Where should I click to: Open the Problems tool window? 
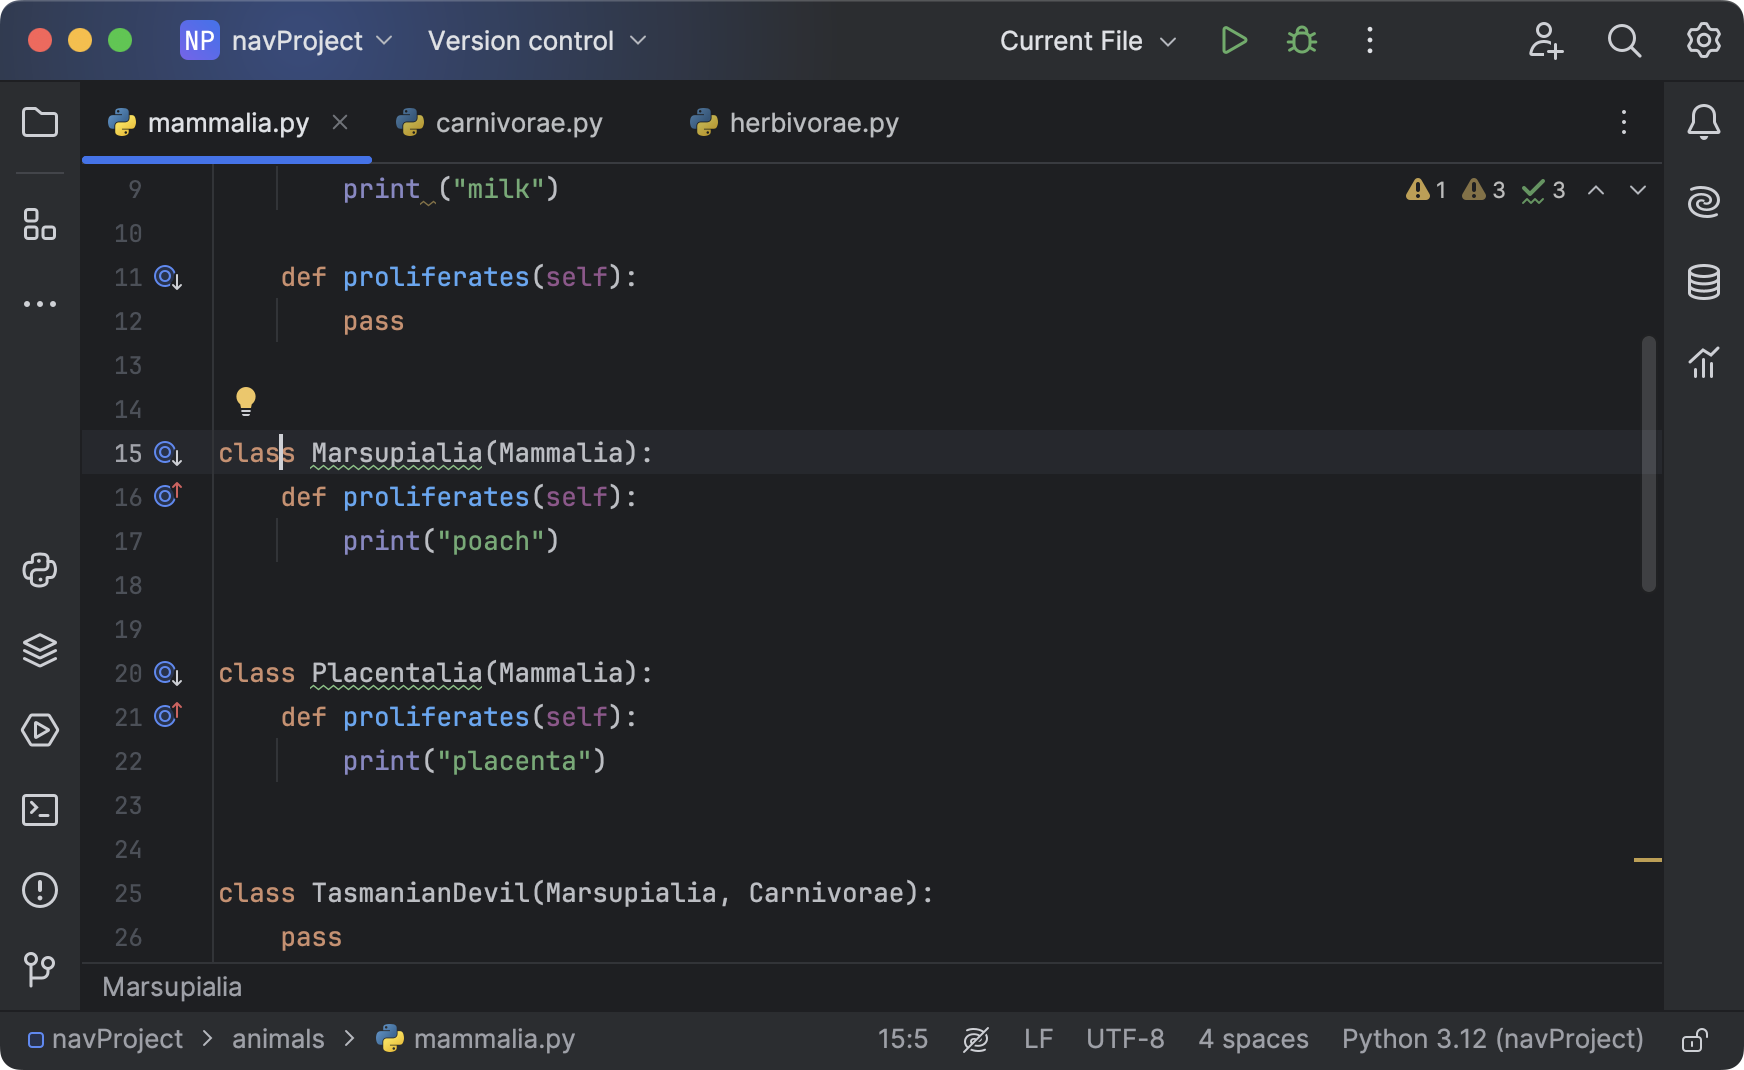[x=39, y=890]
